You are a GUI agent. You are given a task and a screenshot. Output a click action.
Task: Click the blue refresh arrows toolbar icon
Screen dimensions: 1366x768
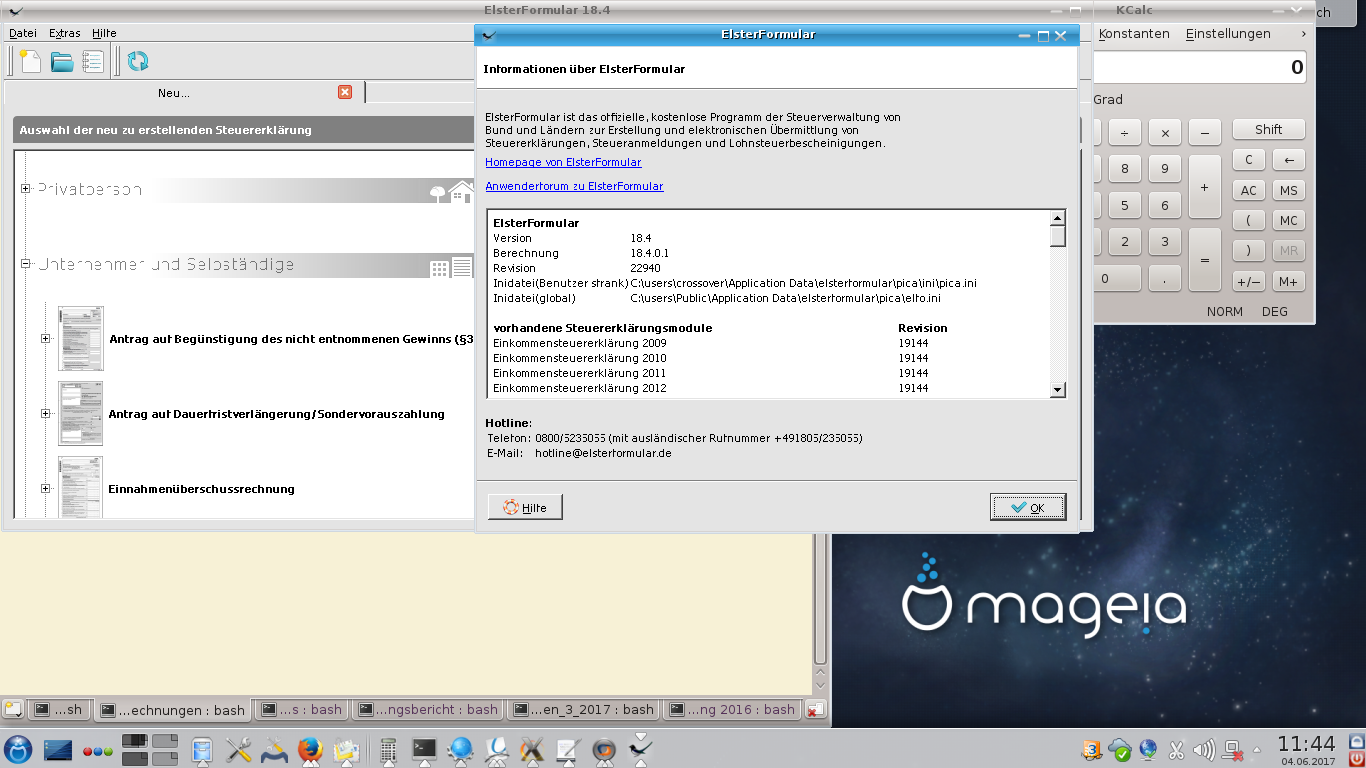click(x=138, y=61)
